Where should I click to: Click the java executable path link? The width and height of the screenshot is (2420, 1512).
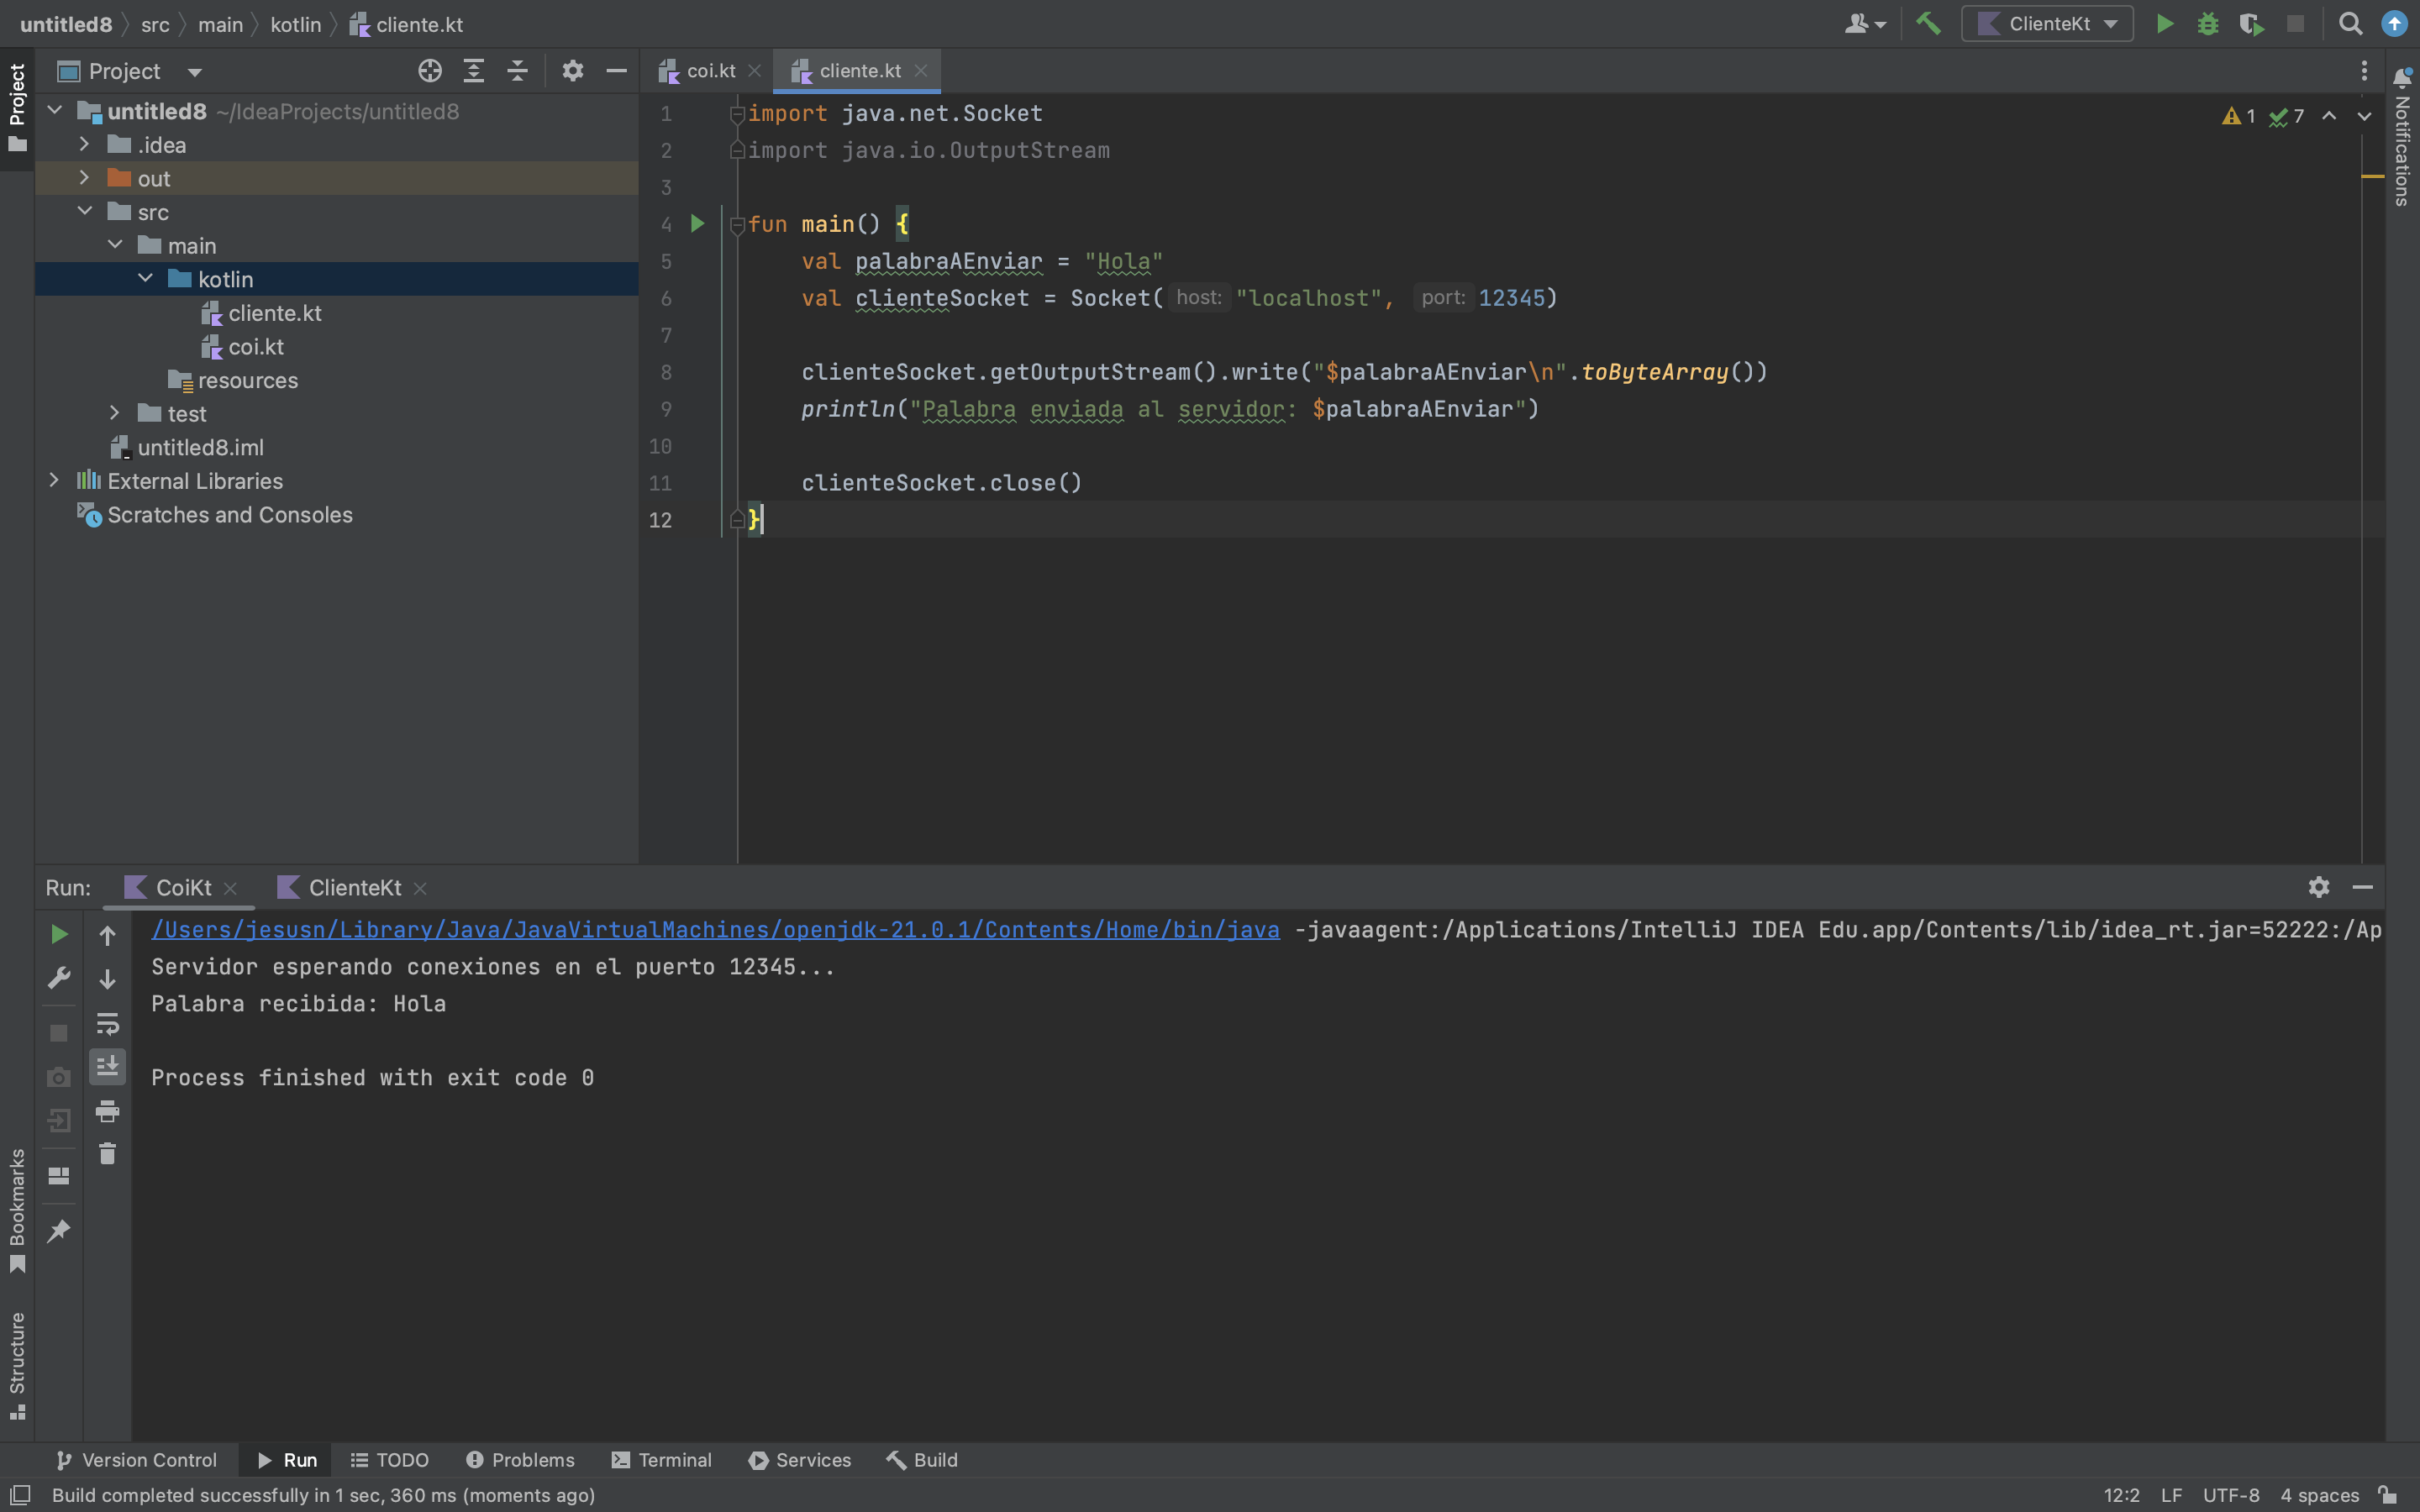715,930
